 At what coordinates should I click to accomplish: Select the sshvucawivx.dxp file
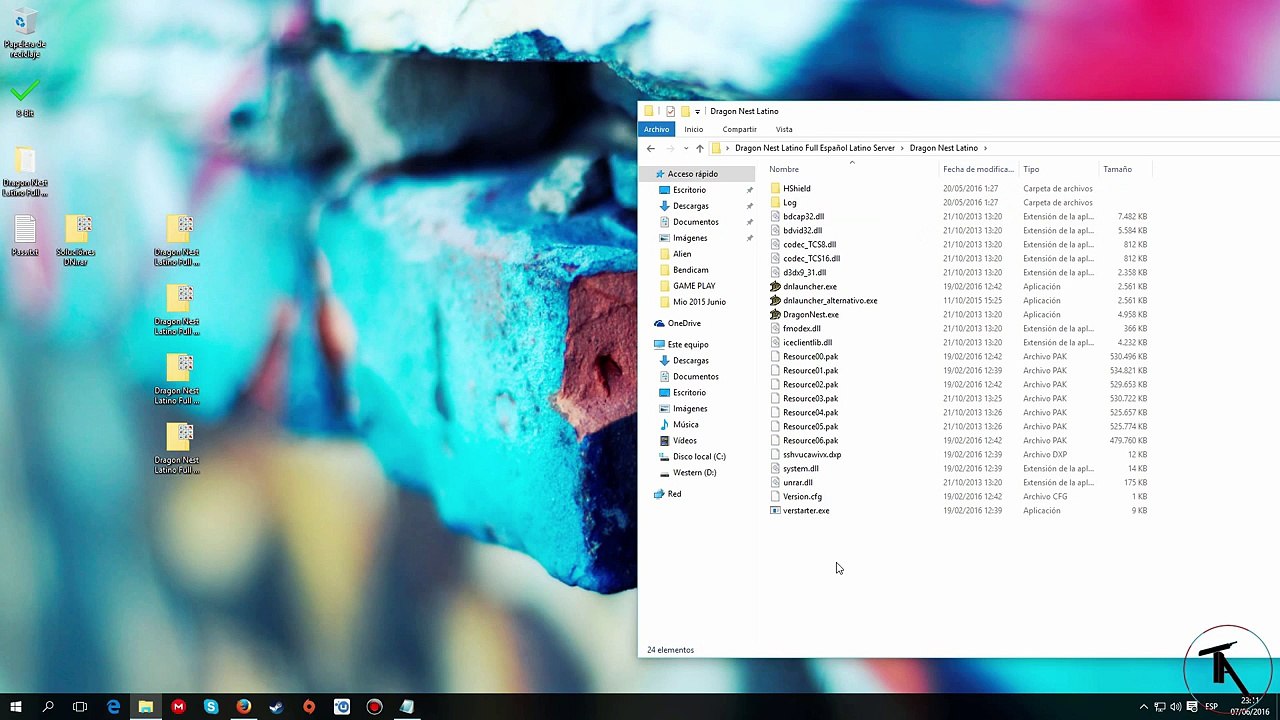812,454
